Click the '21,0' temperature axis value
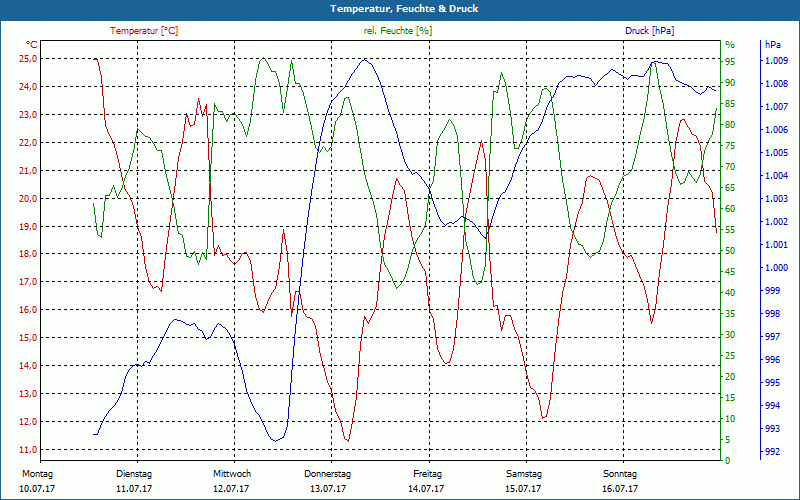 [28, 170]
